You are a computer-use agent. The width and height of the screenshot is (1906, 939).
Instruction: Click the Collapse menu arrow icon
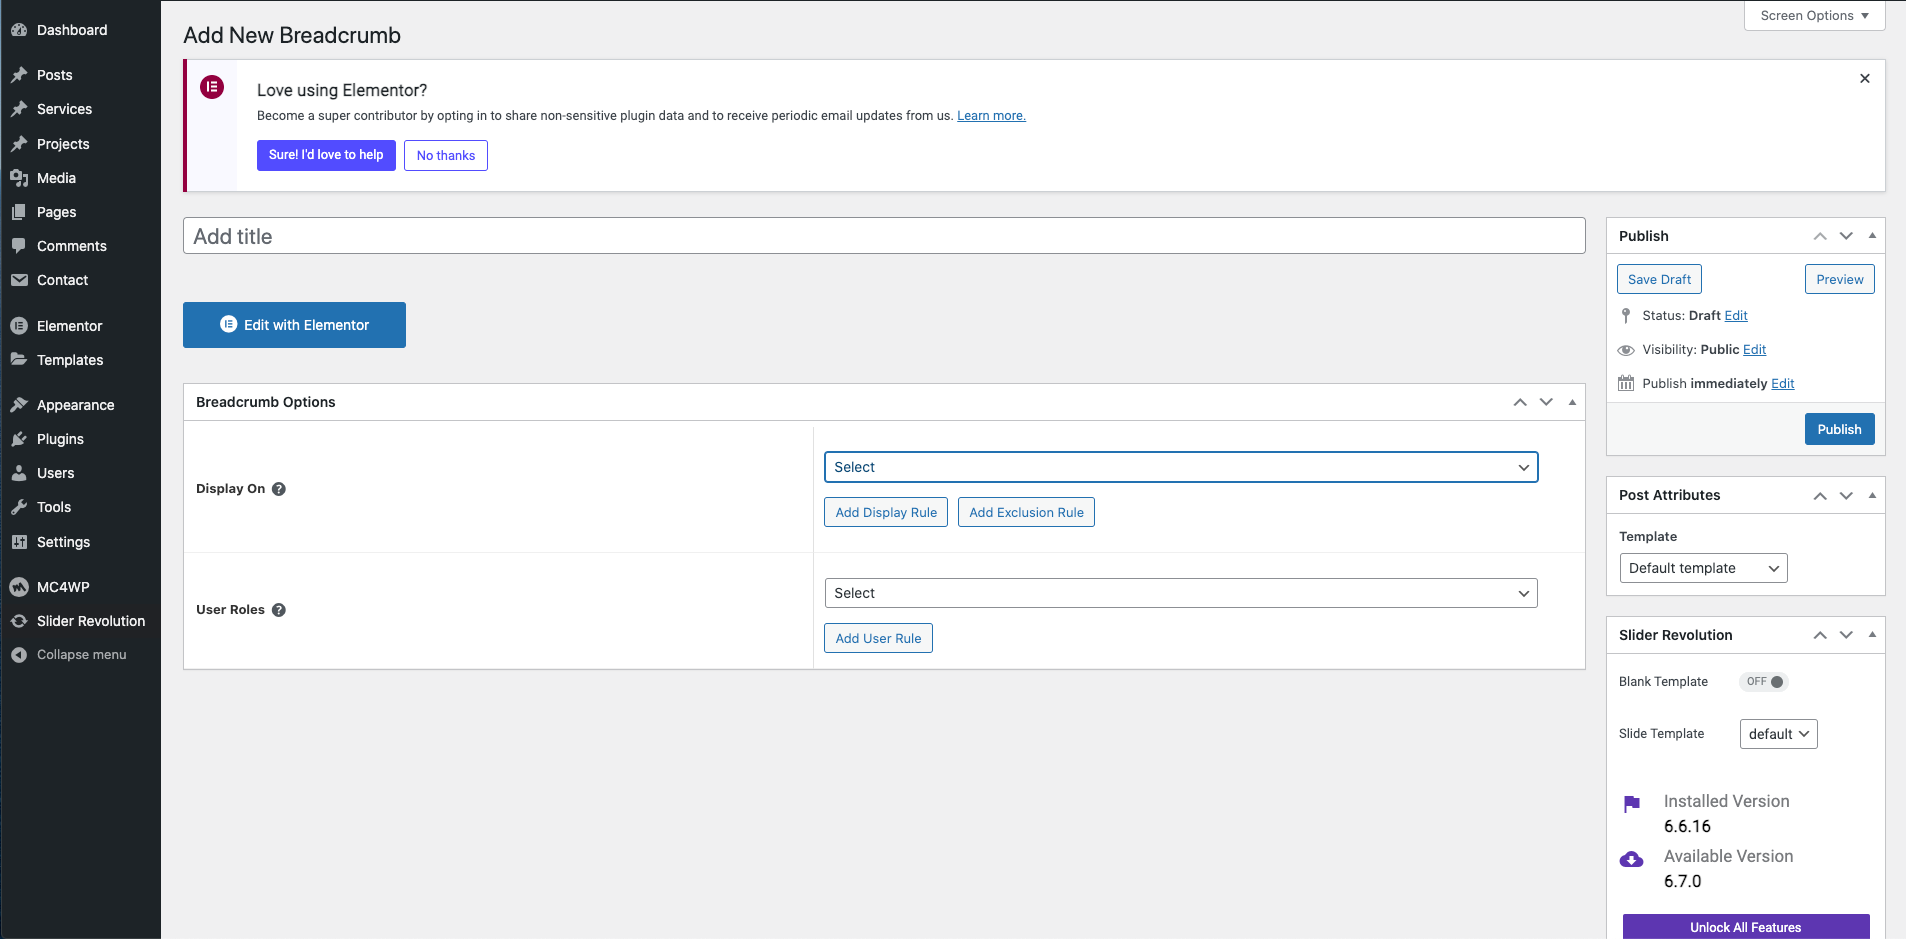(19, 655)
